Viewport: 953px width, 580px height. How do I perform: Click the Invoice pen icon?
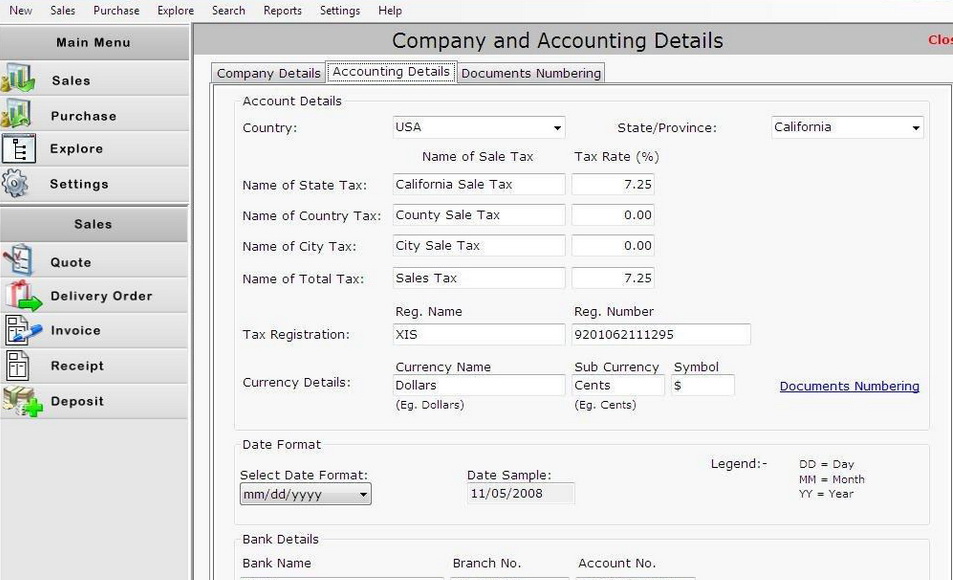tap(23, 331)
